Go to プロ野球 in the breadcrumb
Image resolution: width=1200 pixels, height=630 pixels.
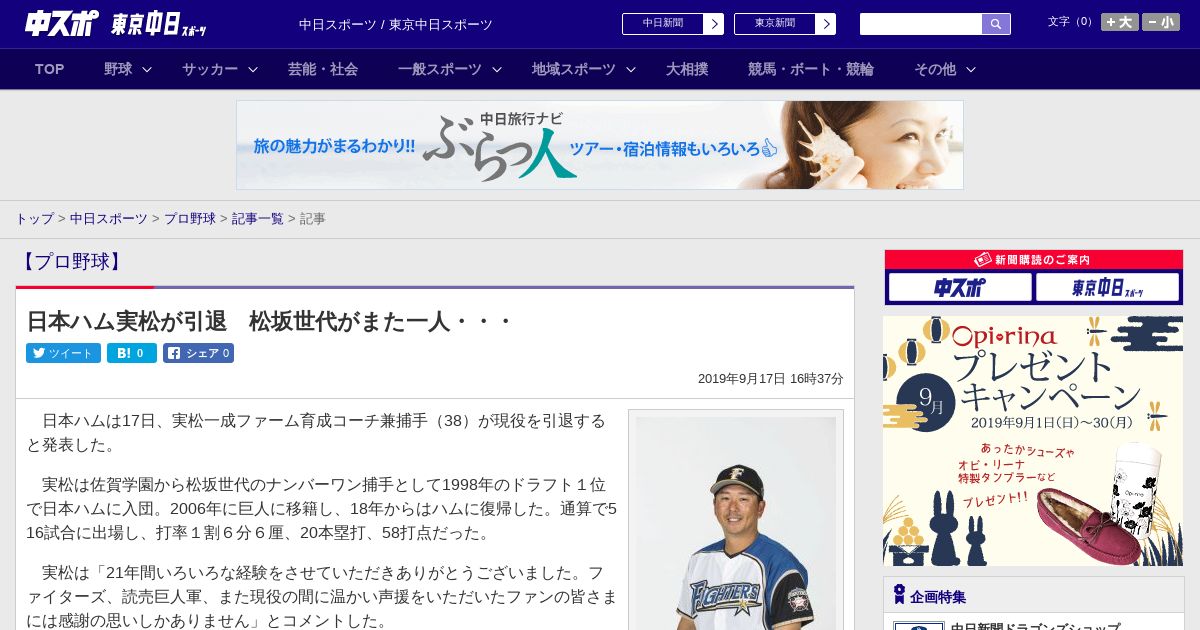(190, 218)
